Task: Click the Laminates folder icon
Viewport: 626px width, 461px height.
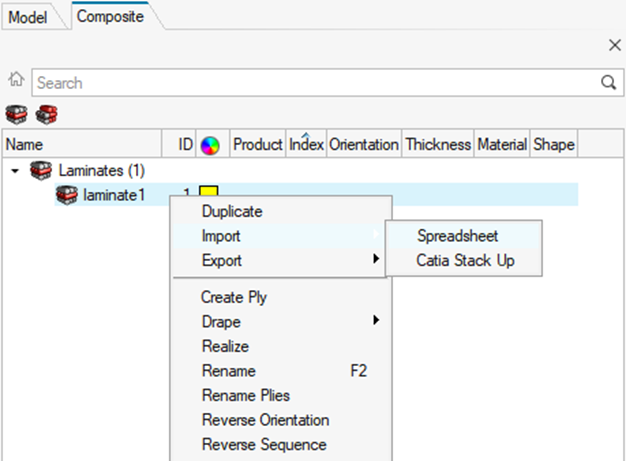Action: [42, 170]
